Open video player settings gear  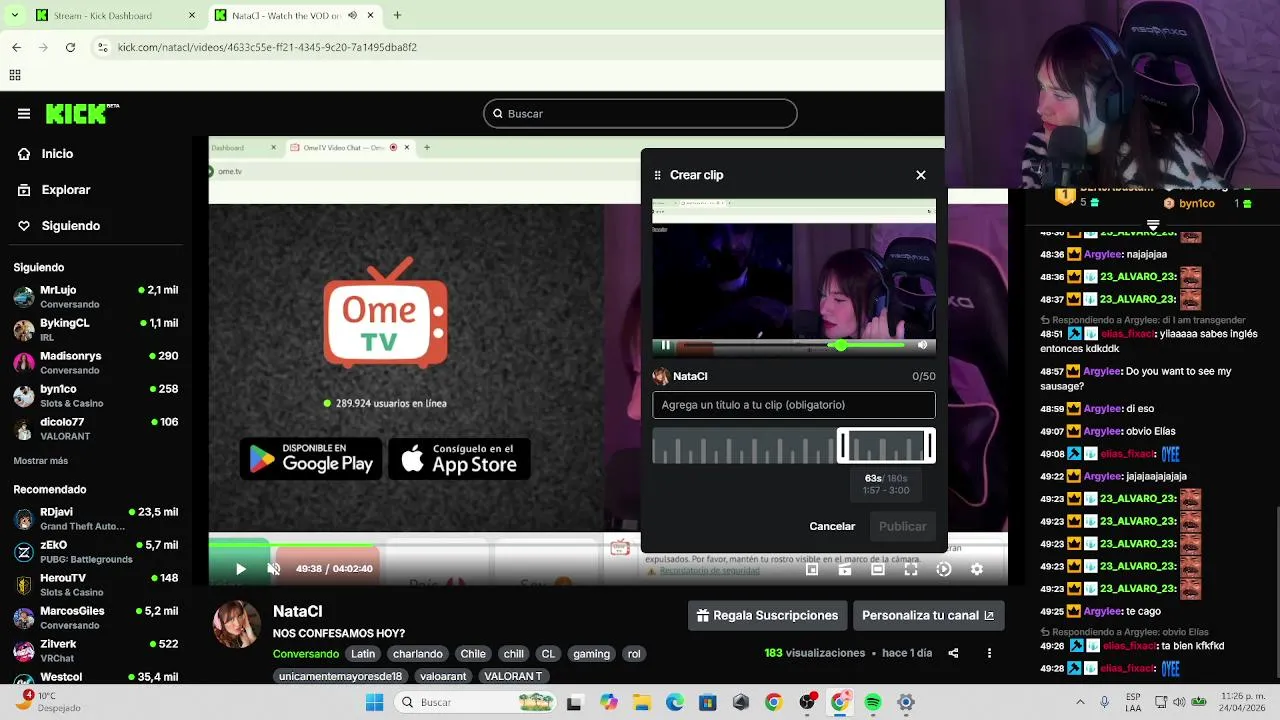coord(977,569)
